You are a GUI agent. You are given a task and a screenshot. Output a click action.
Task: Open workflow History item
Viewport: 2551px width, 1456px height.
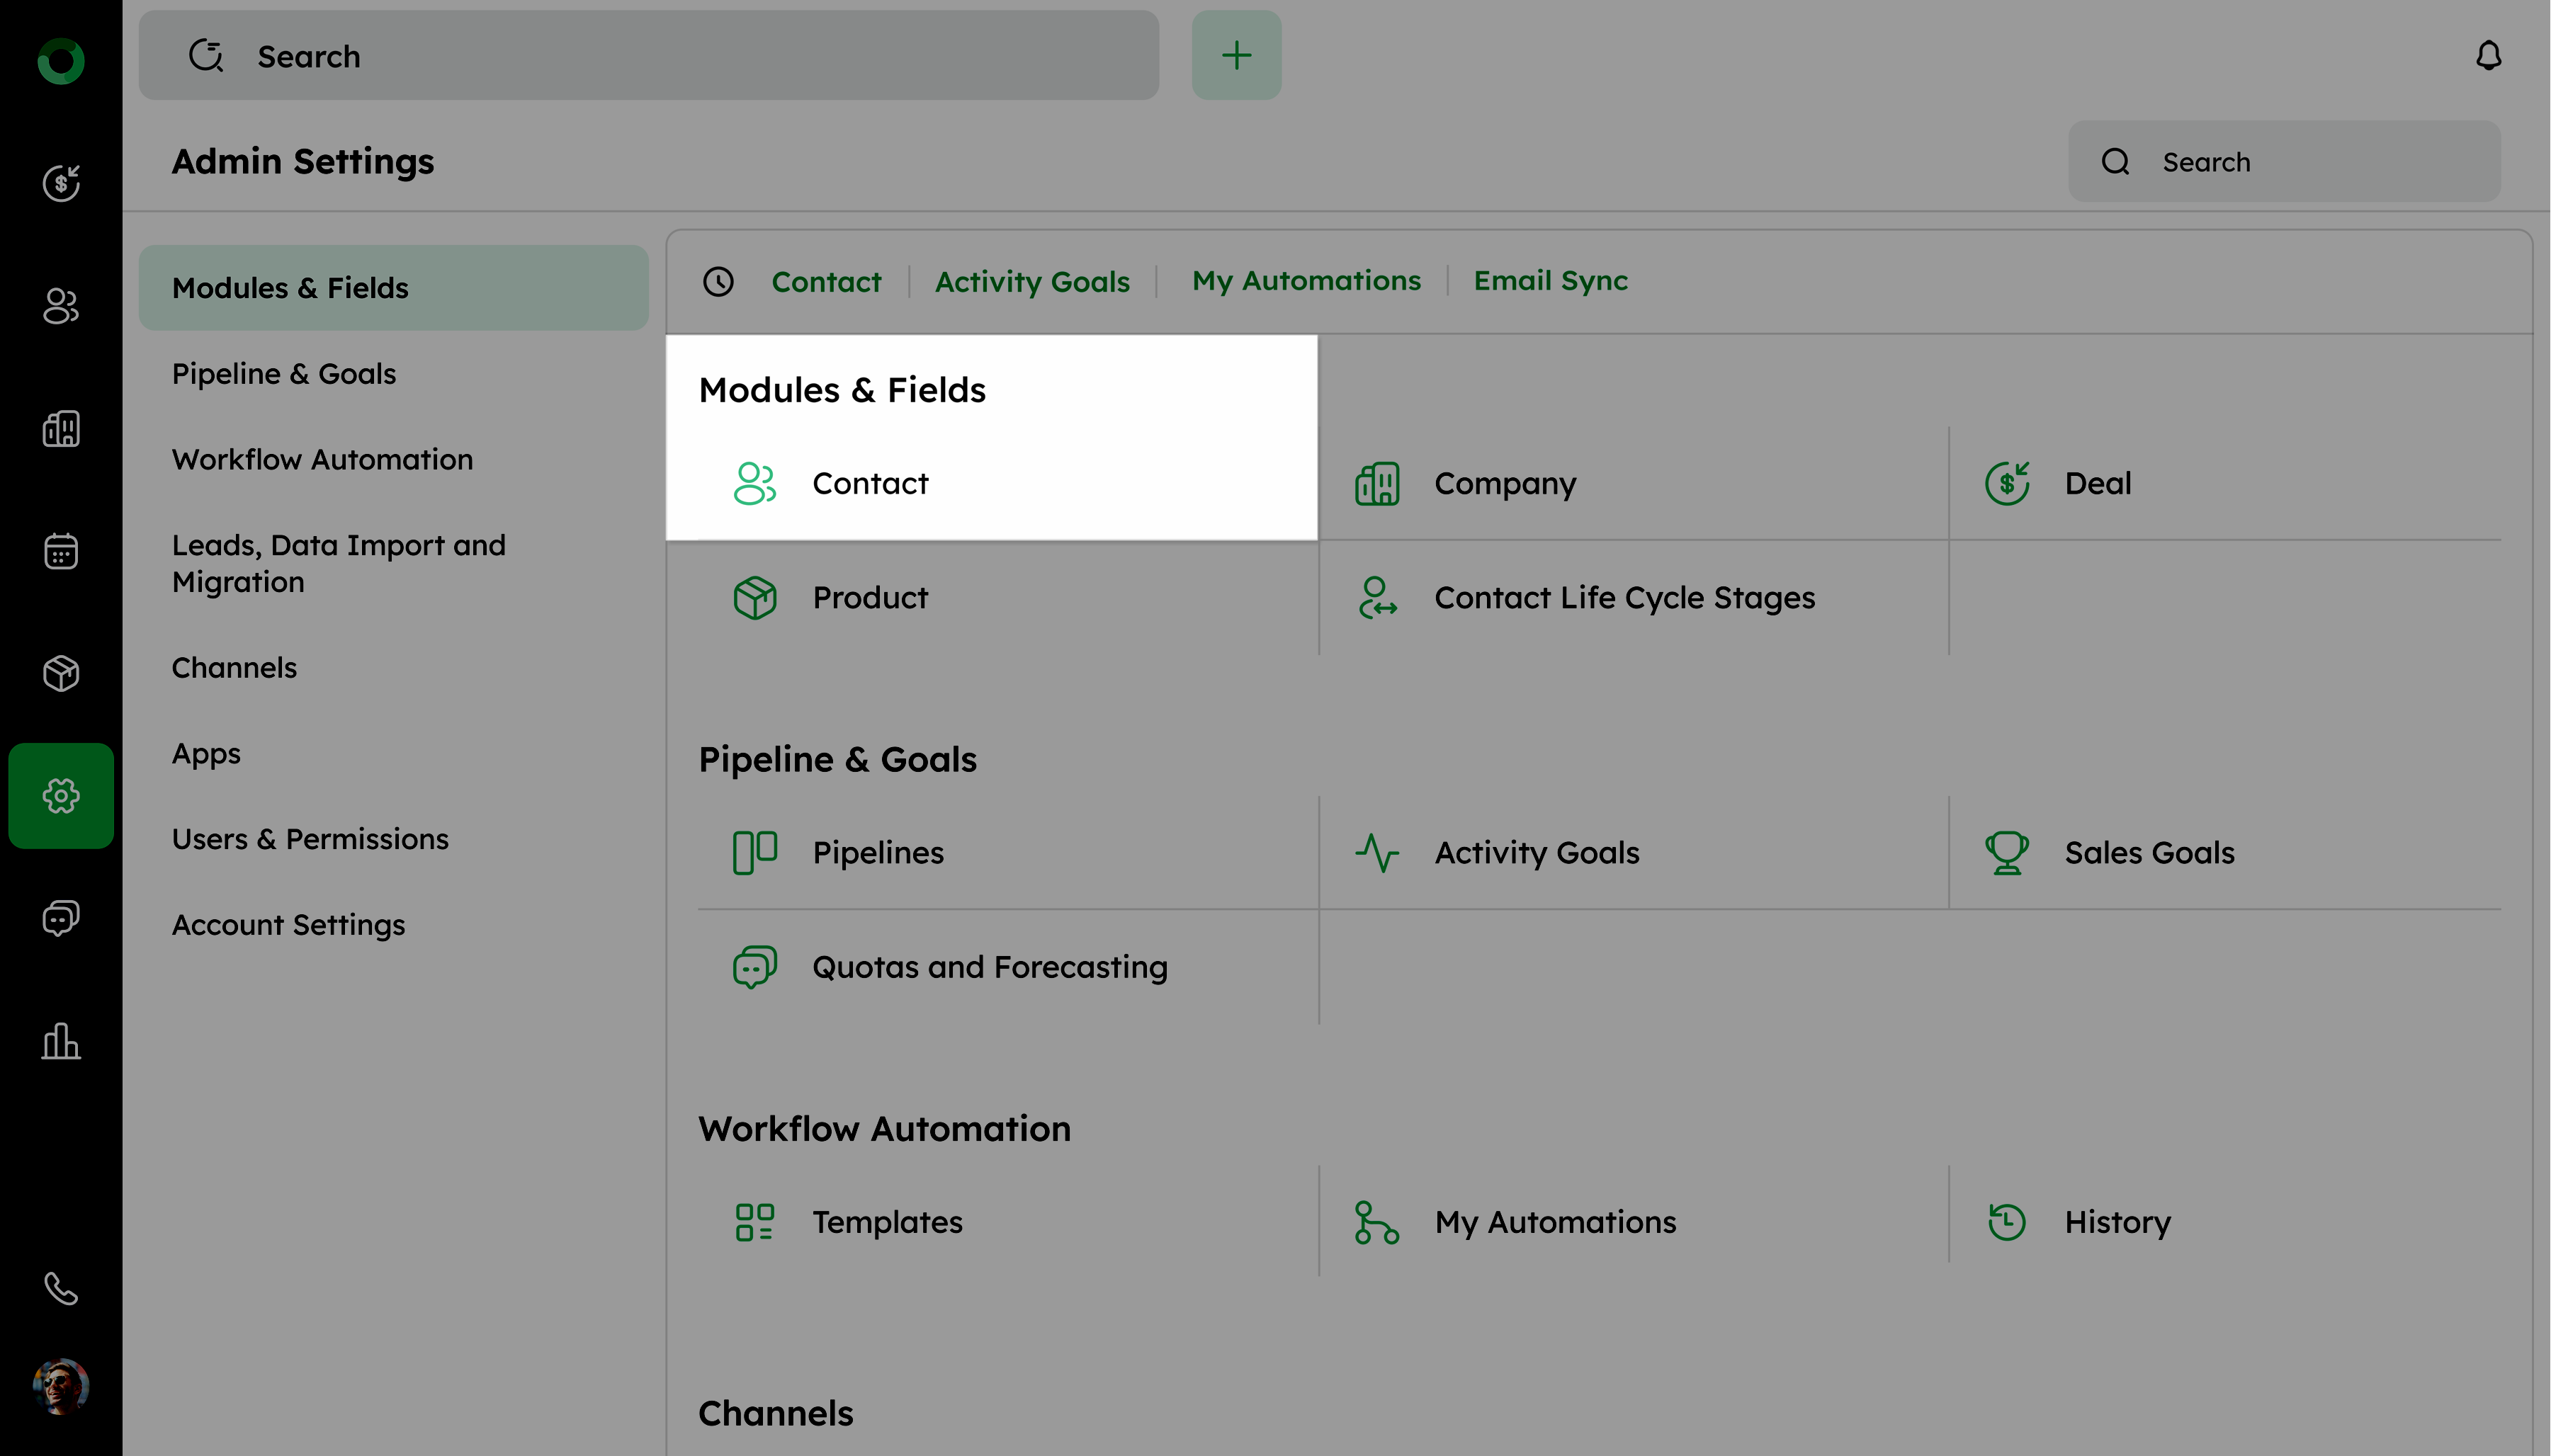point(2116,1222)
